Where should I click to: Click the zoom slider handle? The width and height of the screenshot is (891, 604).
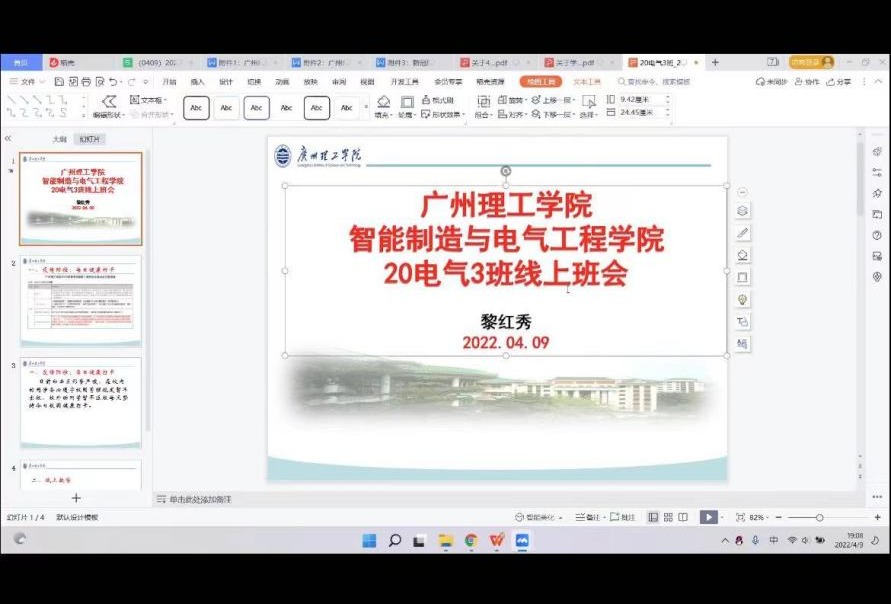[x=819, y=517]
